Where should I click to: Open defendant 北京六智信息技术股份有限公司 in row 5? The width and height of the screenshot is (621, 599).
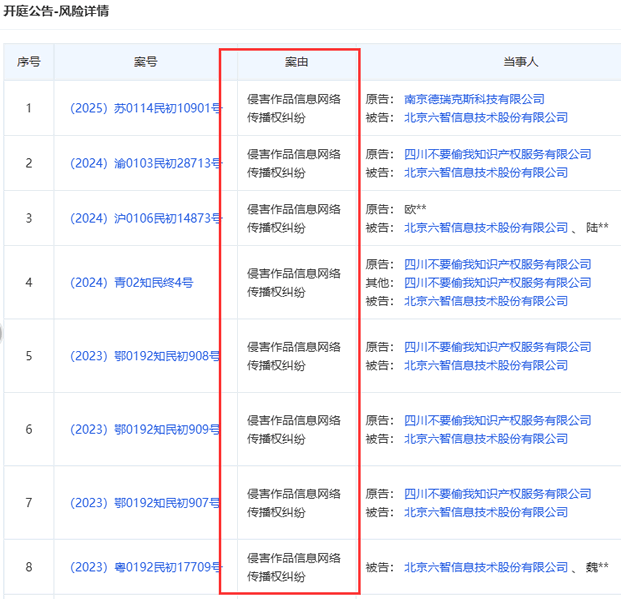pos(486,365)
